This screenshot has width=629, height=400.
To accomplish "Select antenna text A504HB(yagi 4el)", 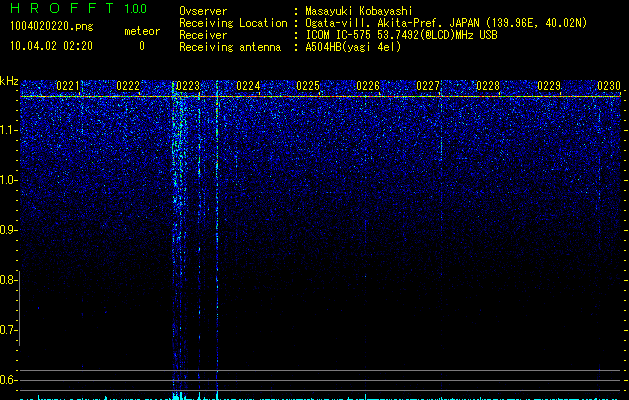I will 353,47.
